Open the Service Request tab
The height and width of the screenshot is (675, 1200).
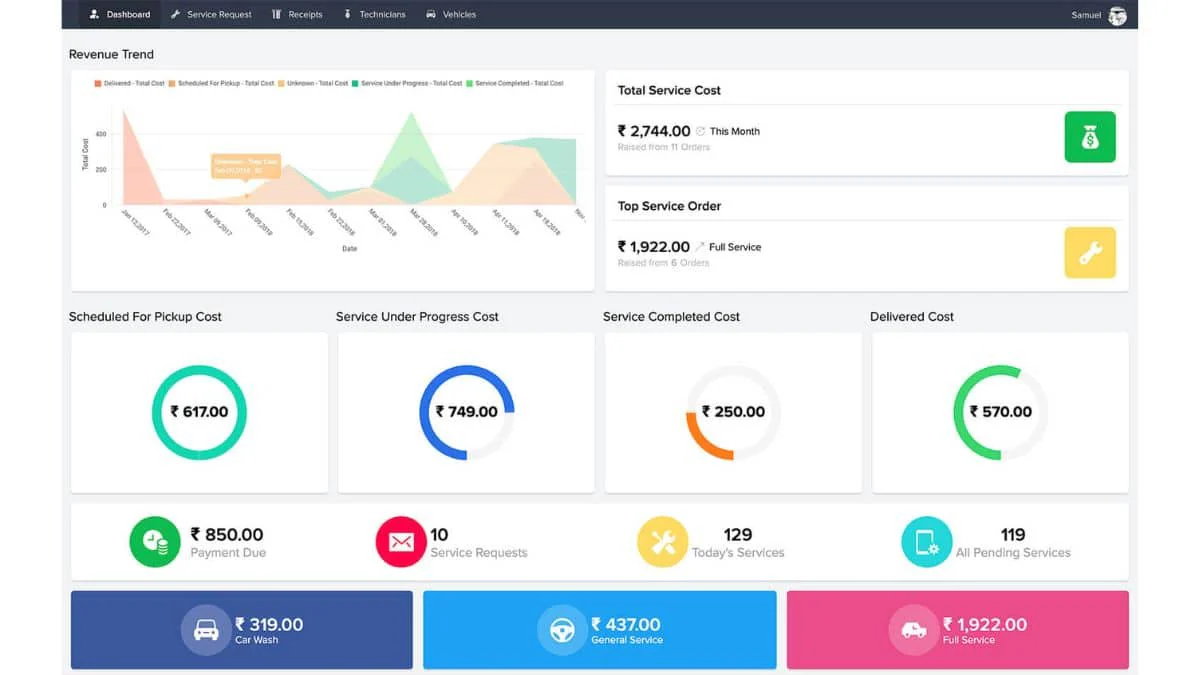click(211, 14)
